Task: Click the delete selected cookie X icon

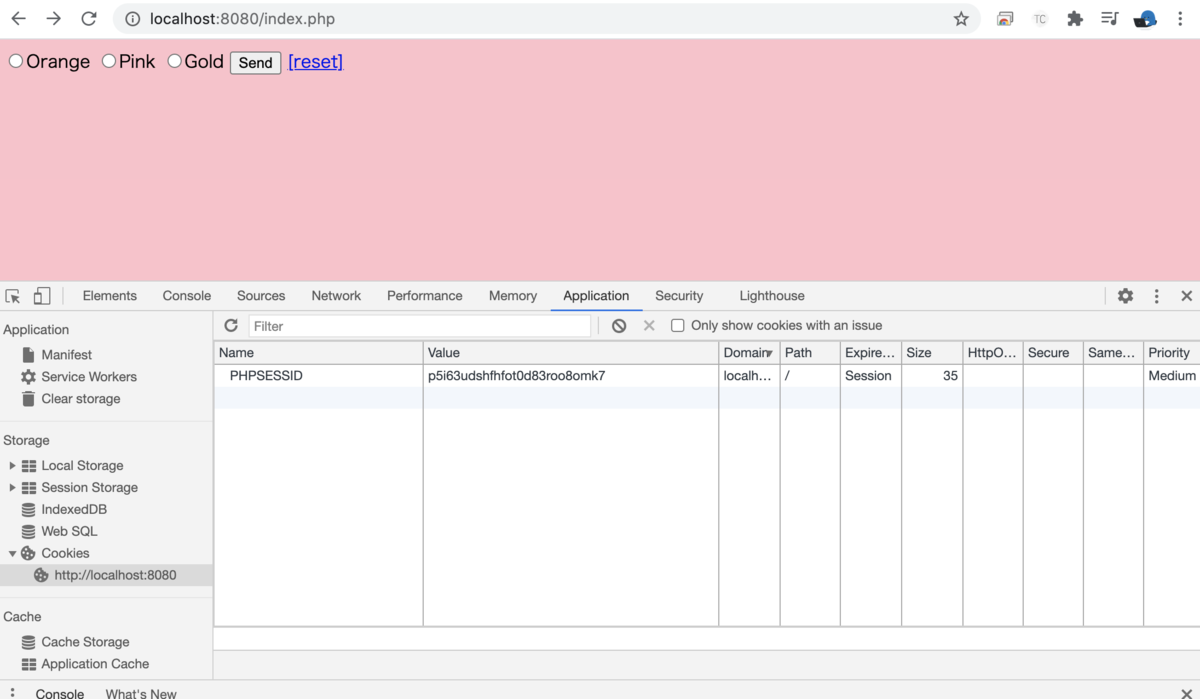Action: pyautogui.click(x=648, y=325)
